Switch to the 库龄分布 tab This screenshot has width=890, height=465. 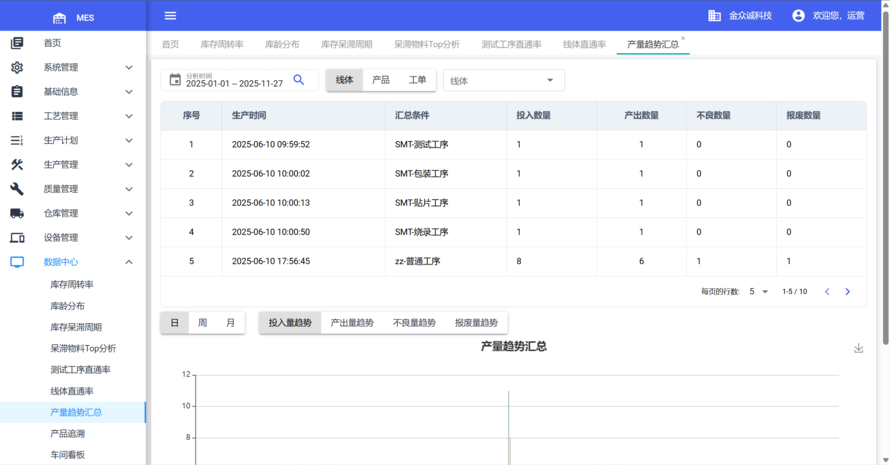[x=282, y=45]
